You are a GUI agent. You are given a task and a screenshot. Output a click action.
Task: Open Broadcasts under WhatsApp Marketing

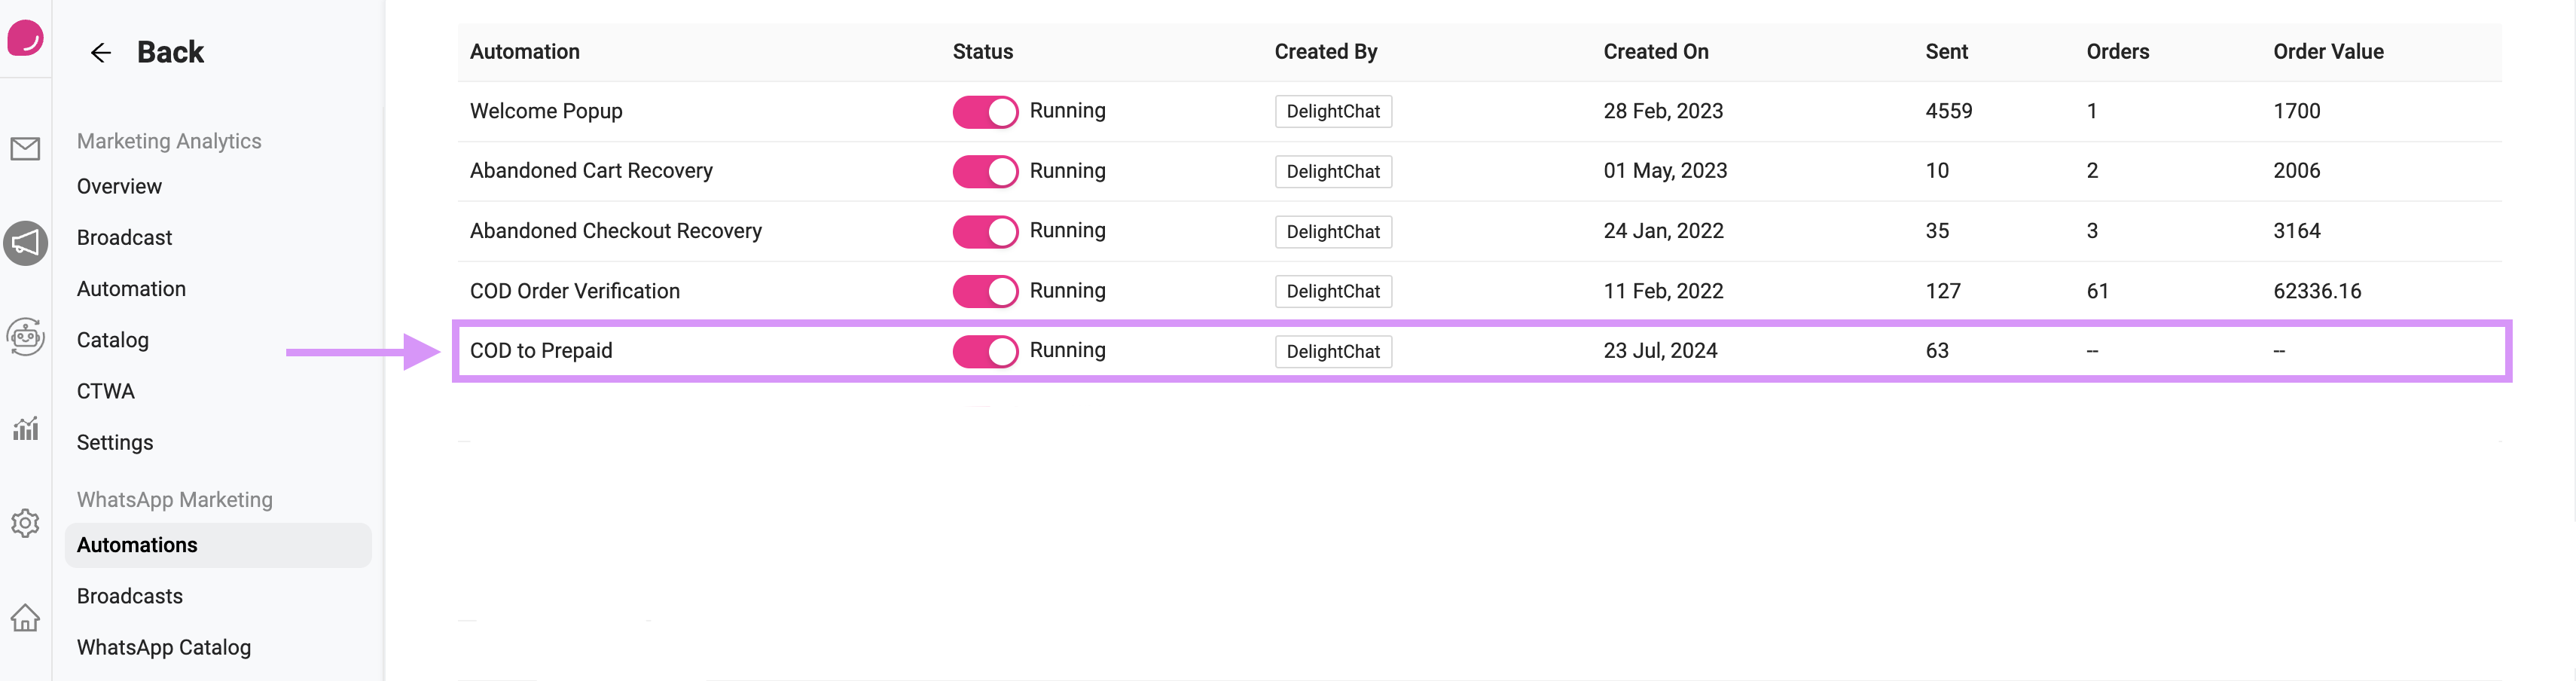click(130, 597)
